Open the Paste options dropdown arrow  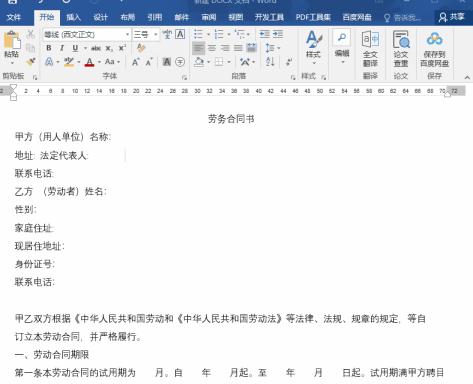pos(12,63)
